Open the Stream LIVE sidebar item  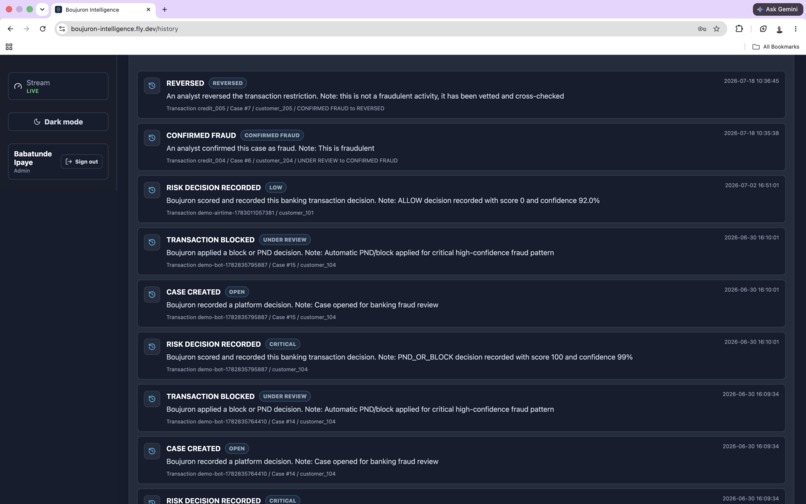pyautogui.click(x=58, y=86)
